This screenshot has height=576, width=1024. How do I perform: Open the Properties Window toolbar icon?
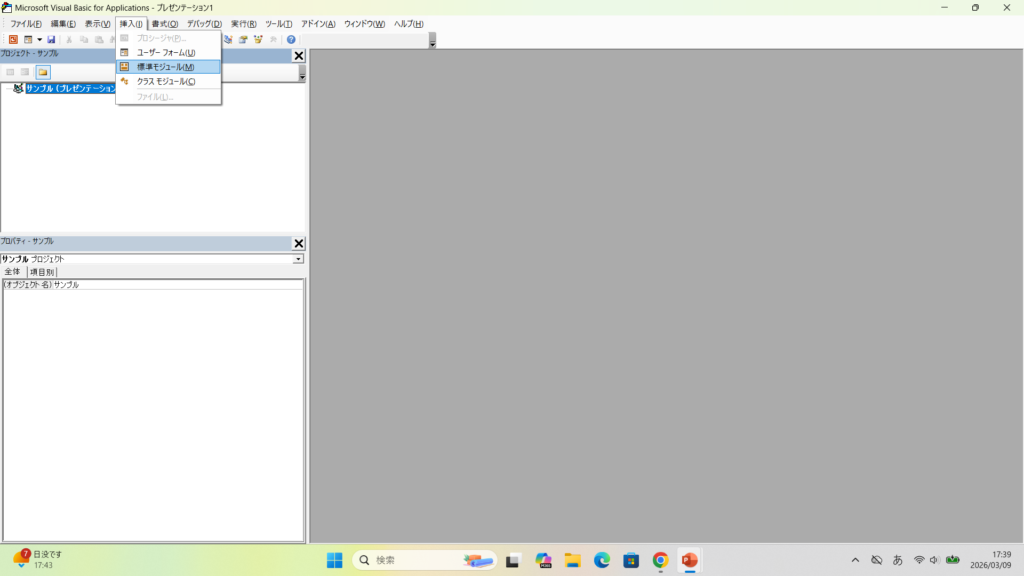click(243, 40)
